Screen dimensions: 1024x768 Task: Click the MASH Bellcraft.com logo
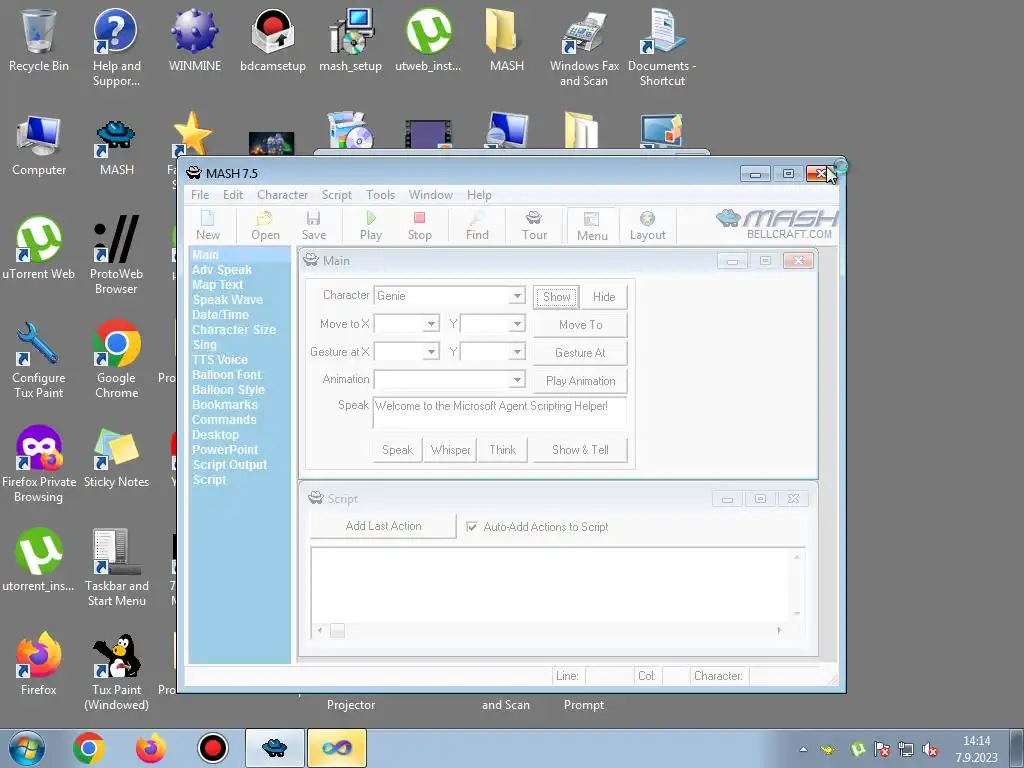(776, 224)
